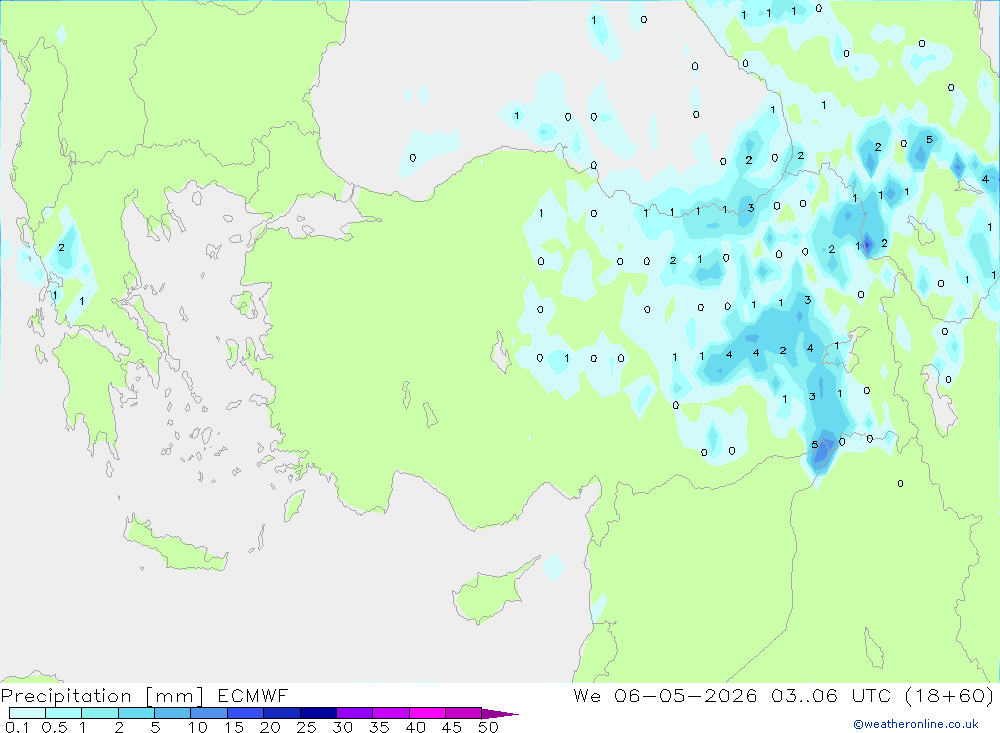Click the '45' legend scale label
This screenshot has width=1000, height=733.
point(452,727)
